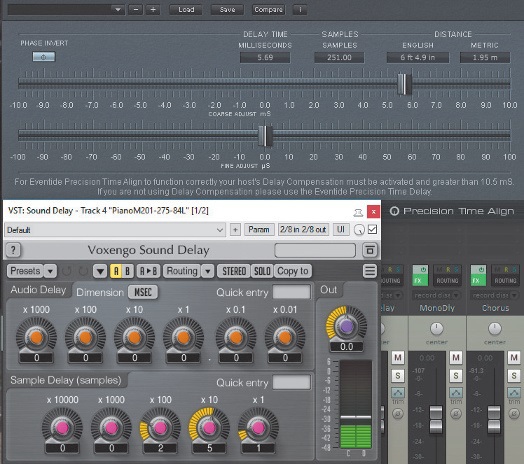Click the Sample Delay Quick entry field
Image resolution: width=524 pixels, height=464 pixels.
coord(291,382)
